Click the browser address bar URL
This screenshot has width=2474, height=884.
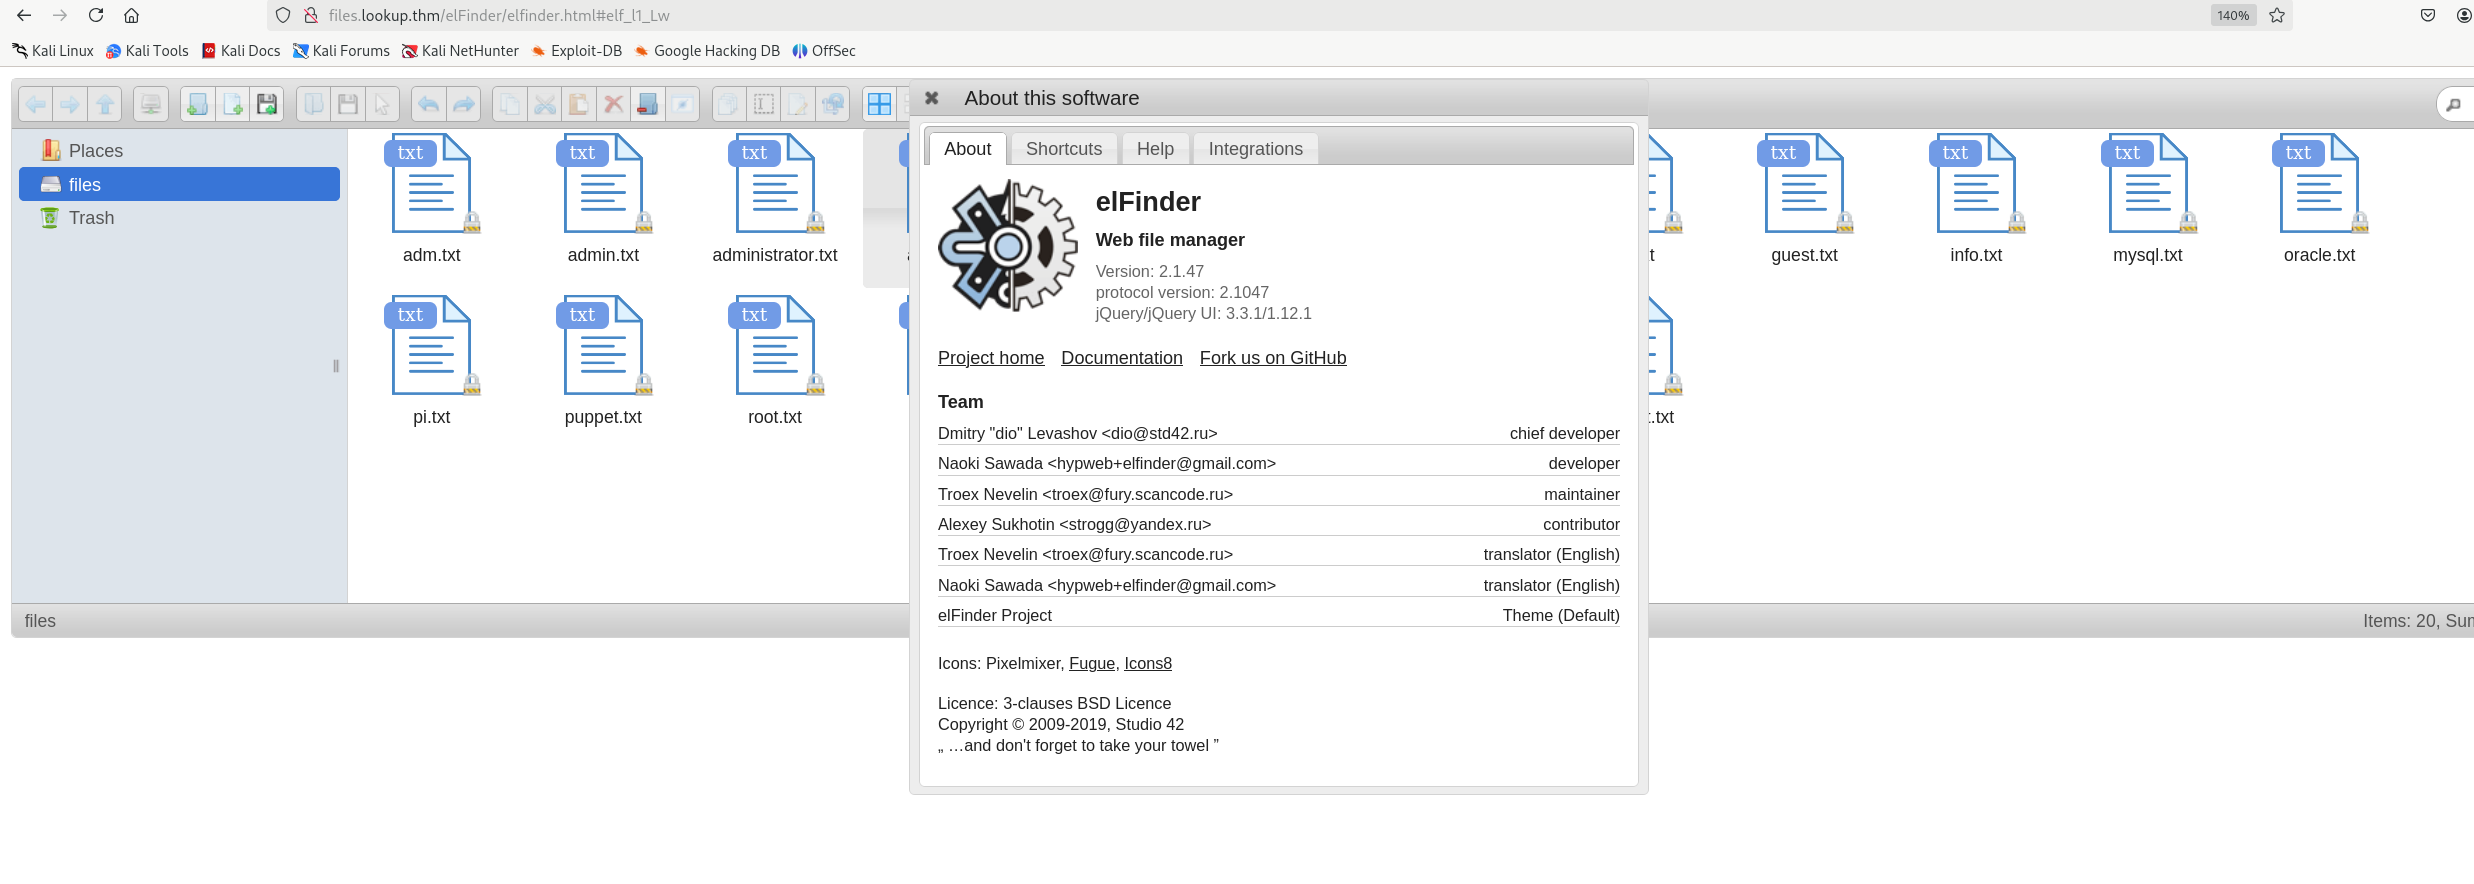click(499, 15)
